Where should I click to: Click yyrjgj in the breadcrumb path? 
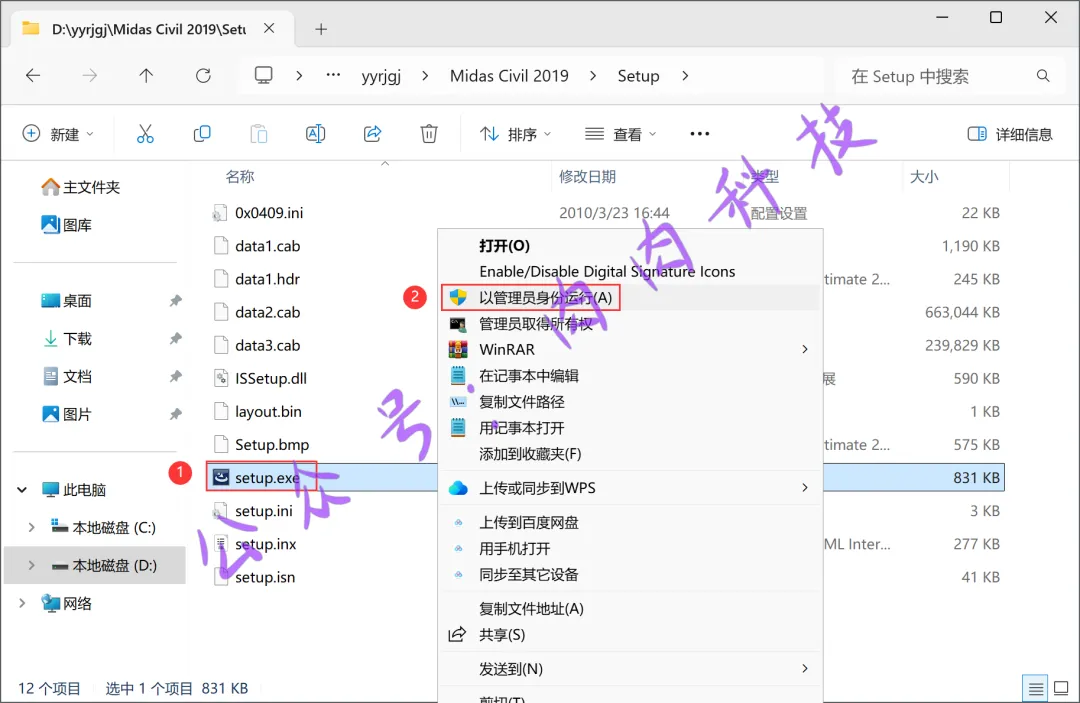pyautogui.click(x=381, y=76)
